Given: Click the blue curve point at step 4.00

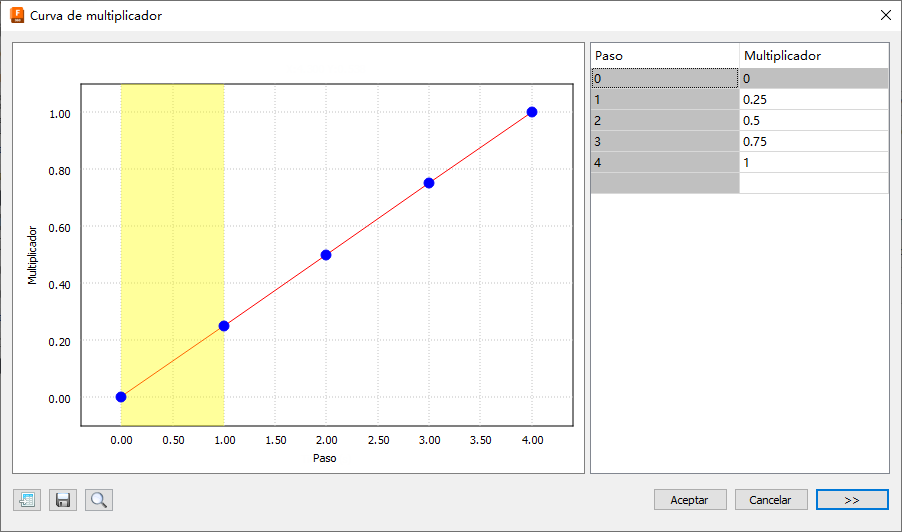Looking at the screenshot, I should [532, 112].
